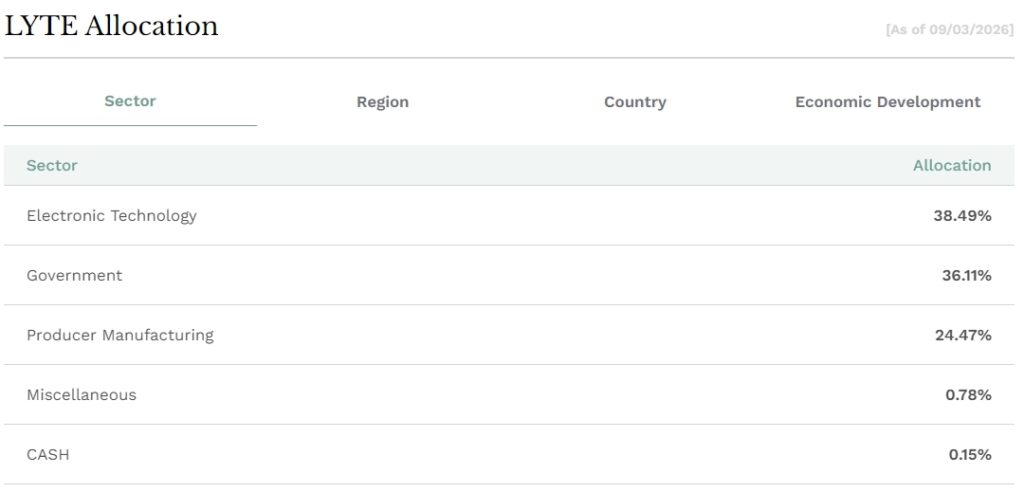Click the As of 09/03/2026 date
Viewport: 1024px width, 492px height.
pos(950,30)
